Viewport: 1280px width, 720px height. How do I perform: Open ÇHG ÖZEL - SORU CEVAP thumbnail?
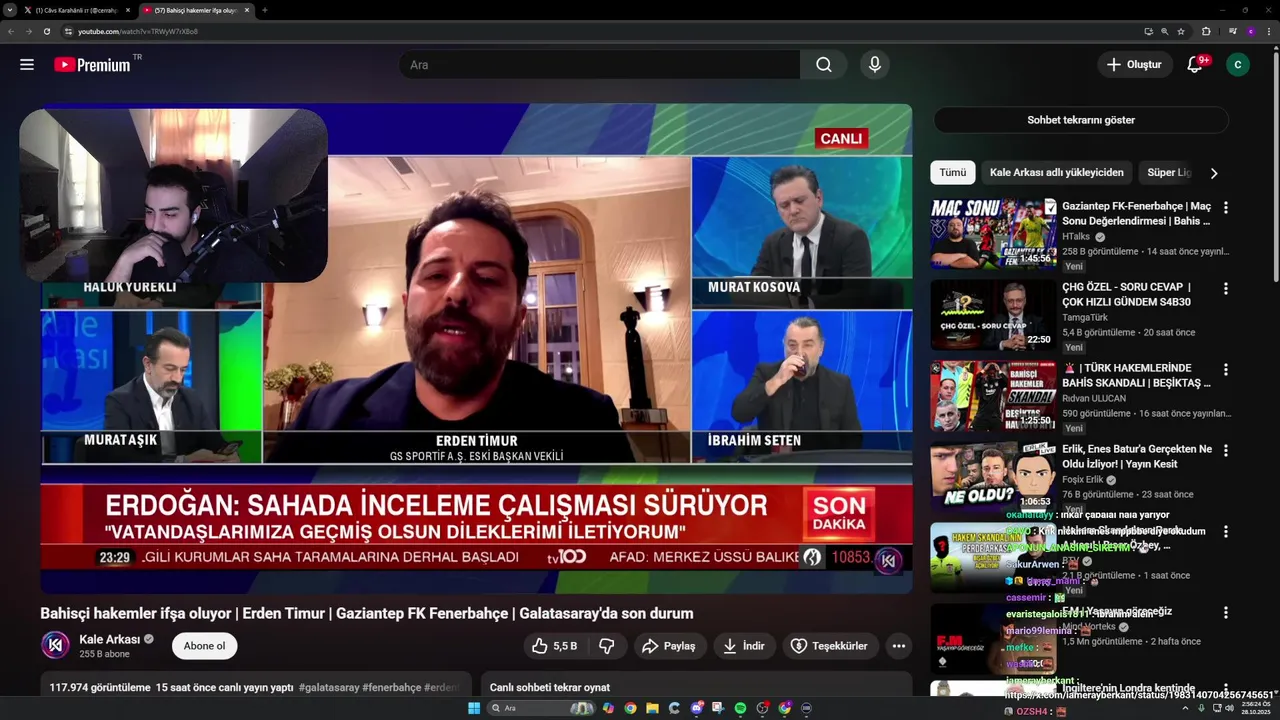click(x=993, y=315)
